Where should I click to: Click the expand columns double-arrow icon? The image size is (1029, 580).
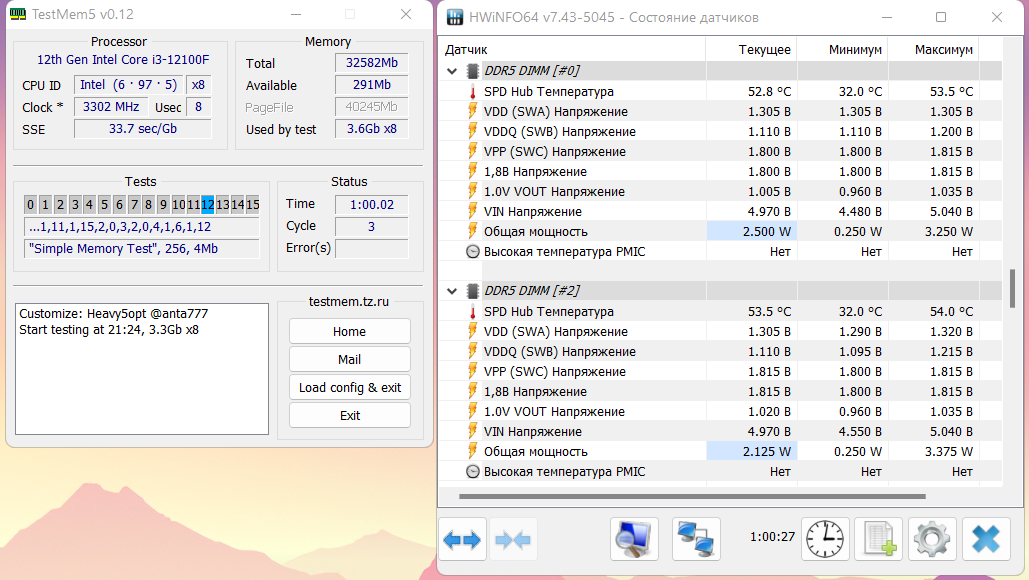pyautogui.click(x=462, y=539)
